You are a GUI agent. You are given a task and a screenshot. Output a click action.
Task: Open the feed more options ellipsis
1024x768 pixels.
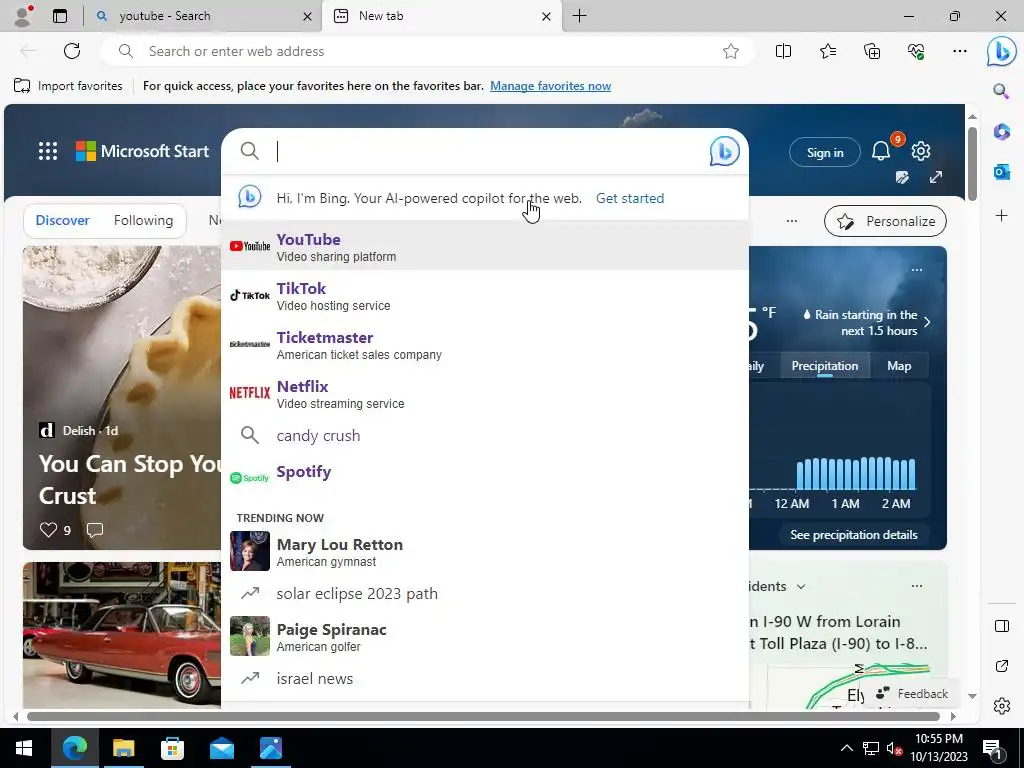tap(792, 221)
